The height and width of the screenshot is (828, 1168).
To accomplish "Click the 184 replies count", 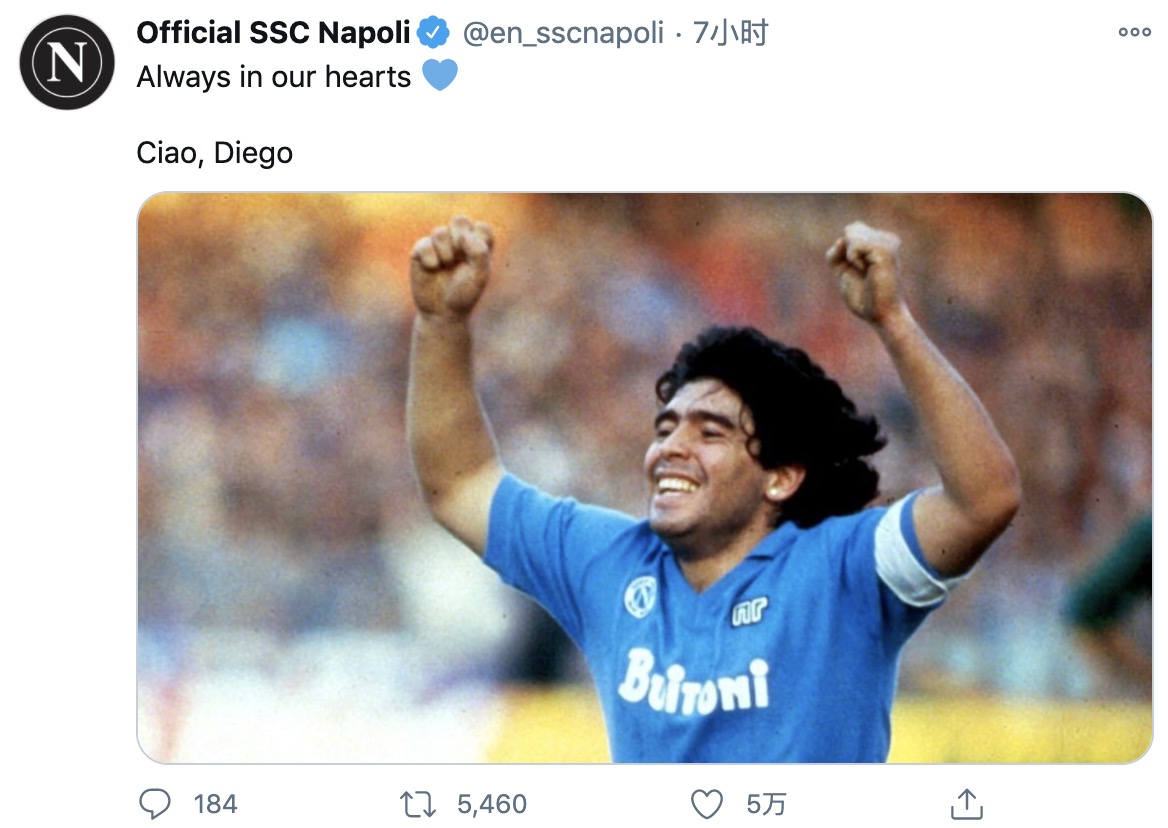I will pos(215,804).
